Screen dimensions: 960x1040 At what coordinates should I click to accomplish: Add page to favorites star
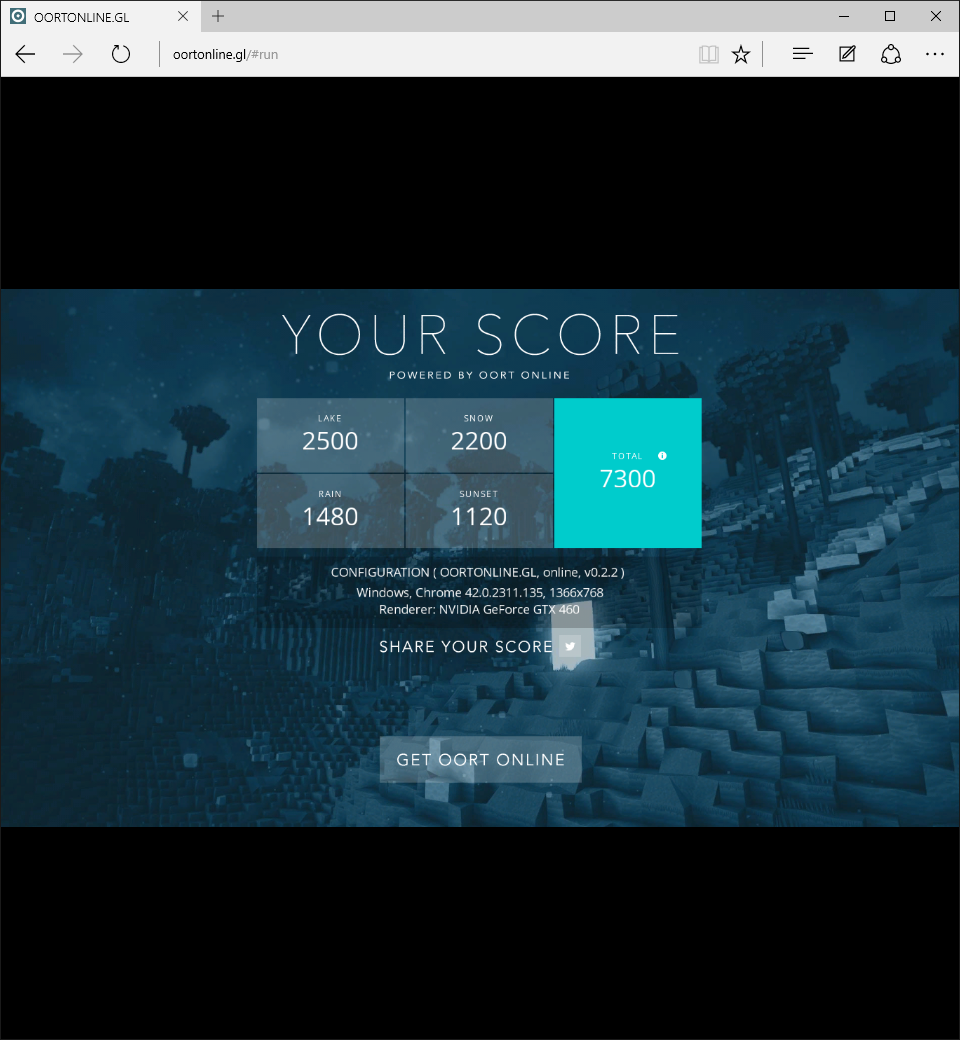[741, 54]
